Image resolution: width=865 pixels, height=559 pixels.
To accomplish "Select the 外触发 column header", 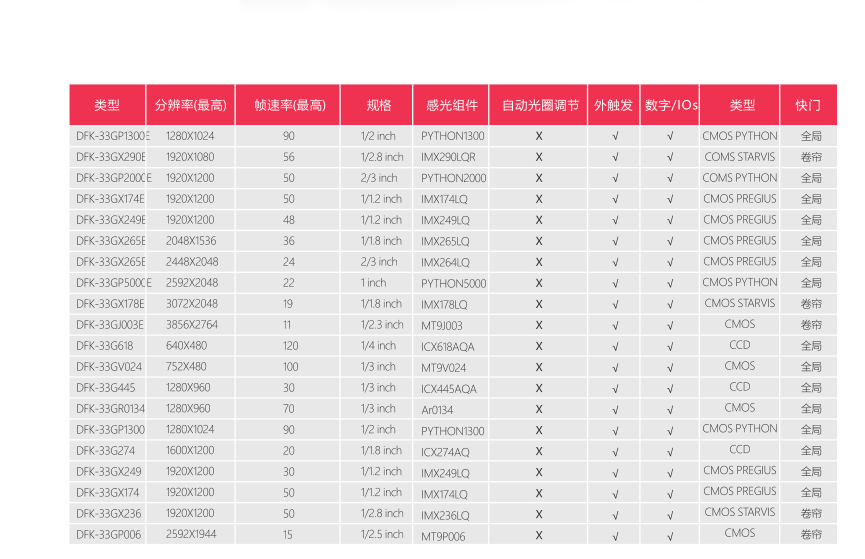I will point(614,105).
